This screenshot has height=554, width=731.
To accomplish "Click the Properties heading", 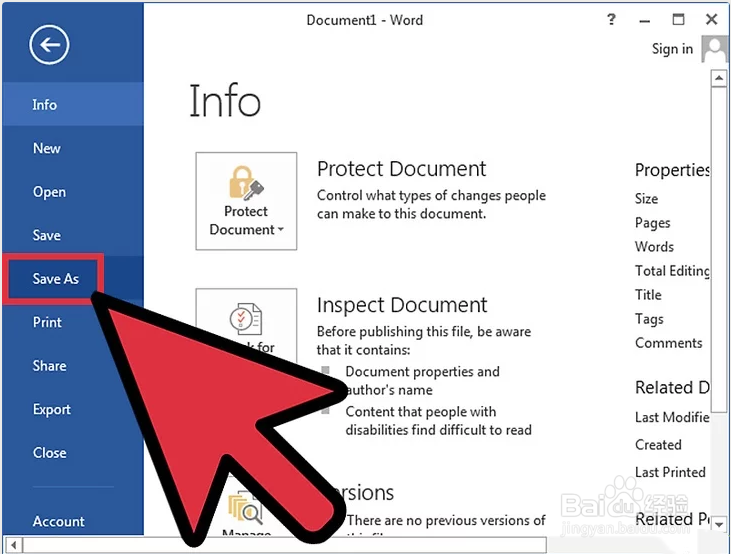I will point(672,170).
